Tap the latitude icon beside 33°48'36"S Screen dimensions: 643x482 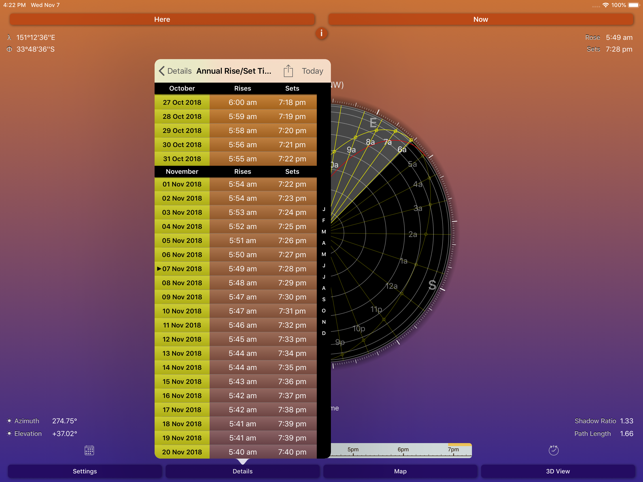[x=9, y=49]
